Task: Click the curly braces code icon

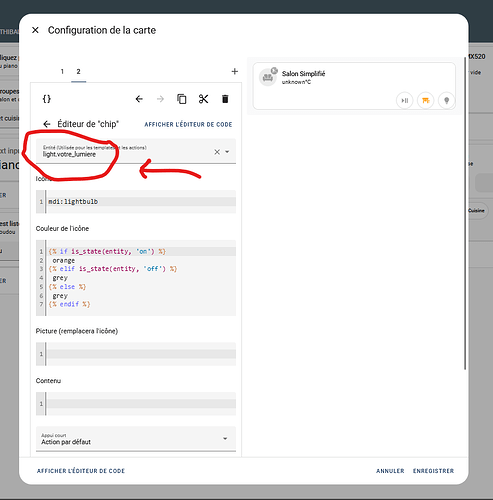Action: [47, 99]
